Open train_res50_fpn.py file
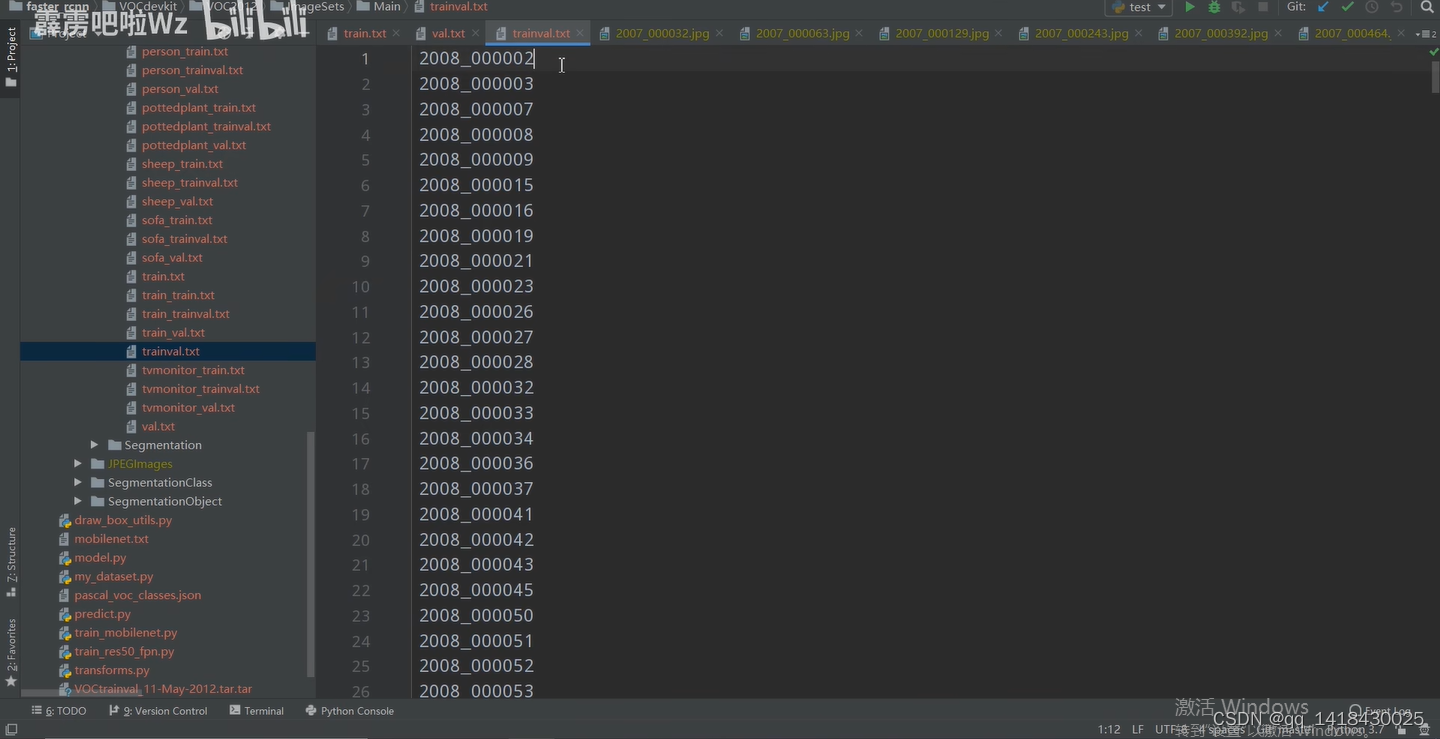 click(124, 652)
